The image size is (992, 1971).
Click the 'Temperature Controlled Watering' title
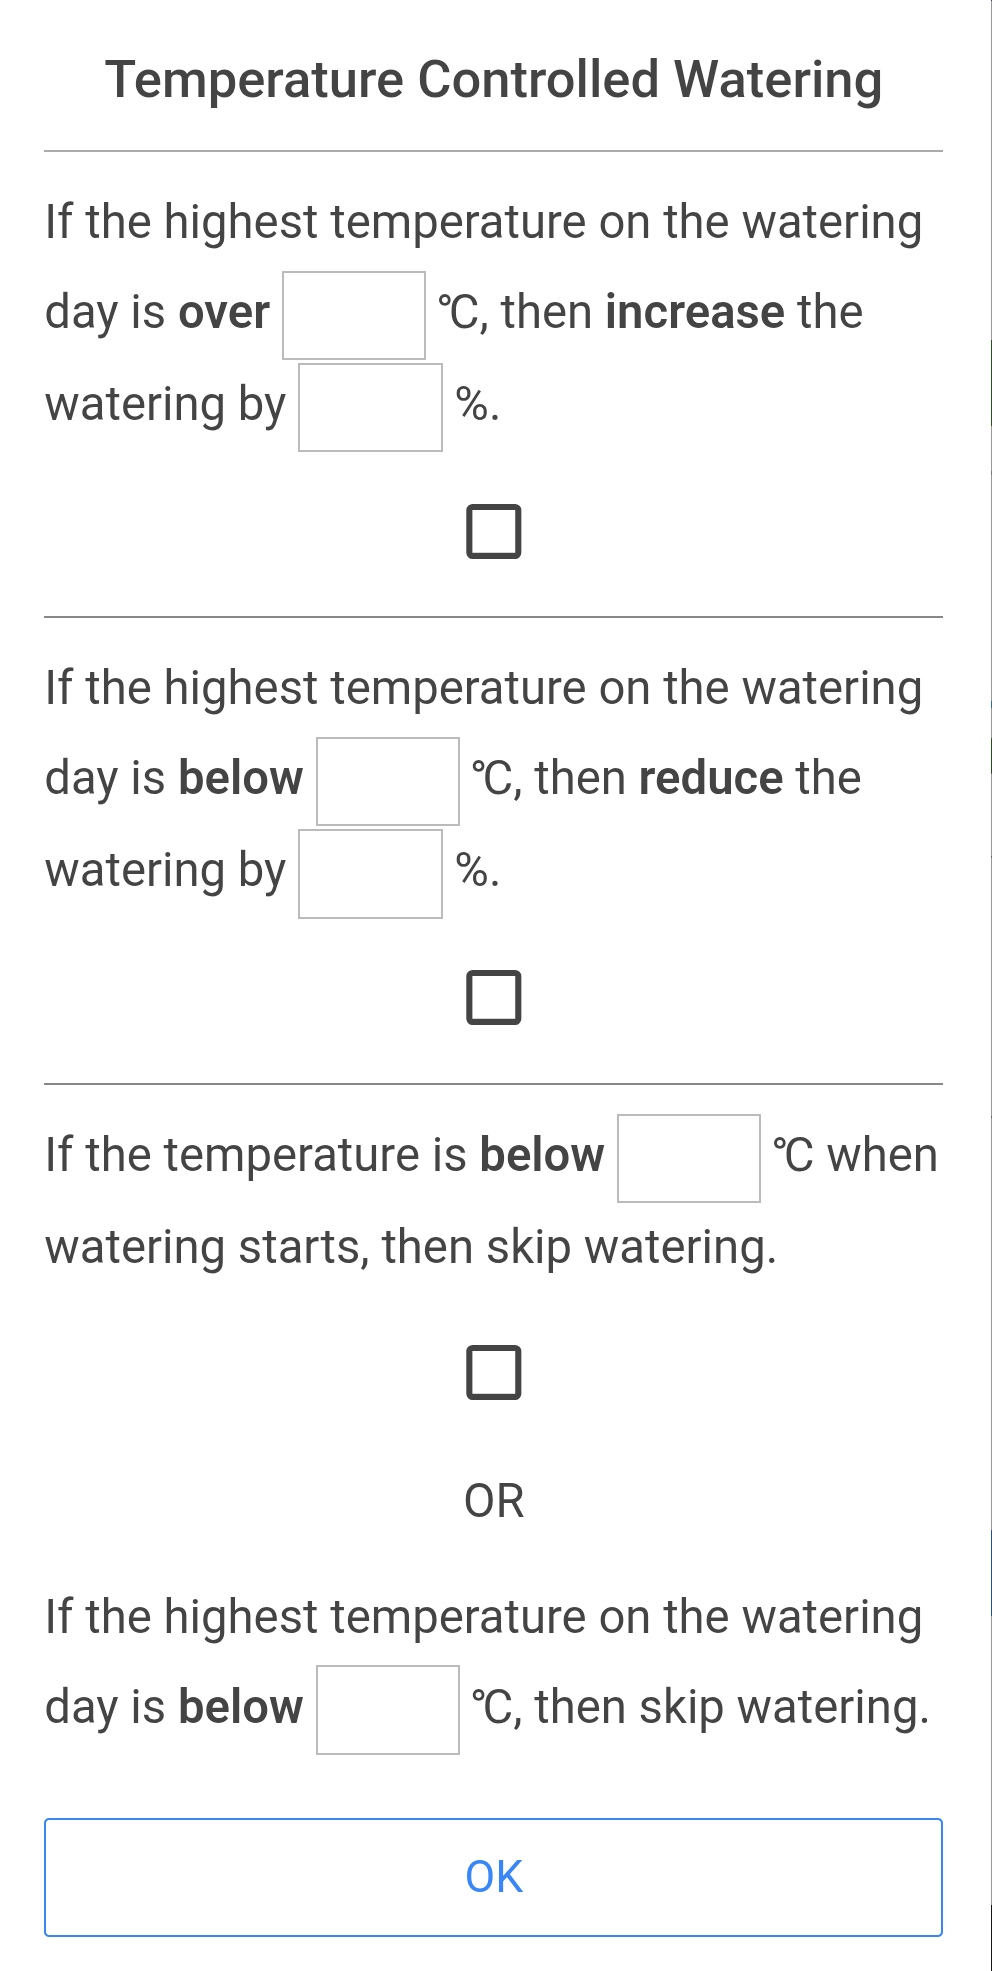[x=494, y=80]
